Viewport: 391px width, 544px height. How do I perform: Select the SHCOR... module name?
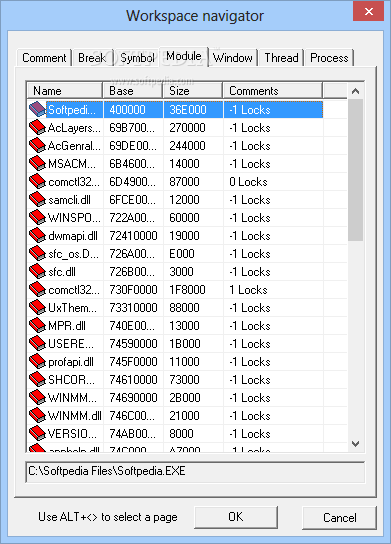coord(71,380)
